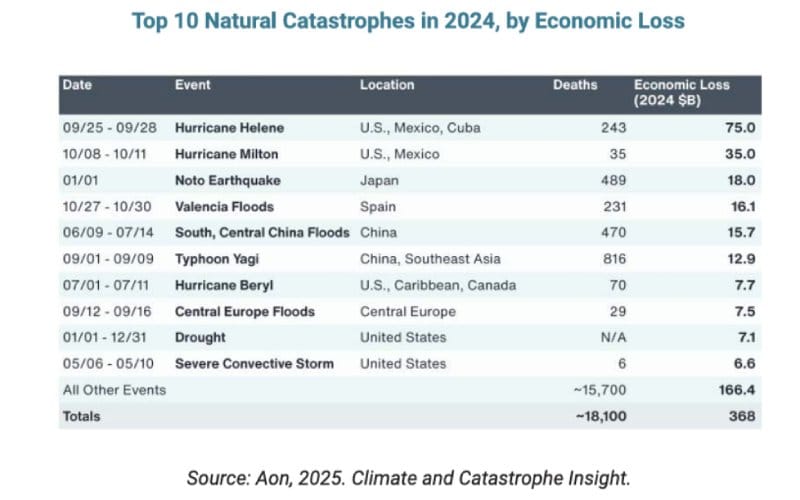
Task: Select the Hurricane Beryl event name
Action: pyautogui.click(x=225, y=285)
